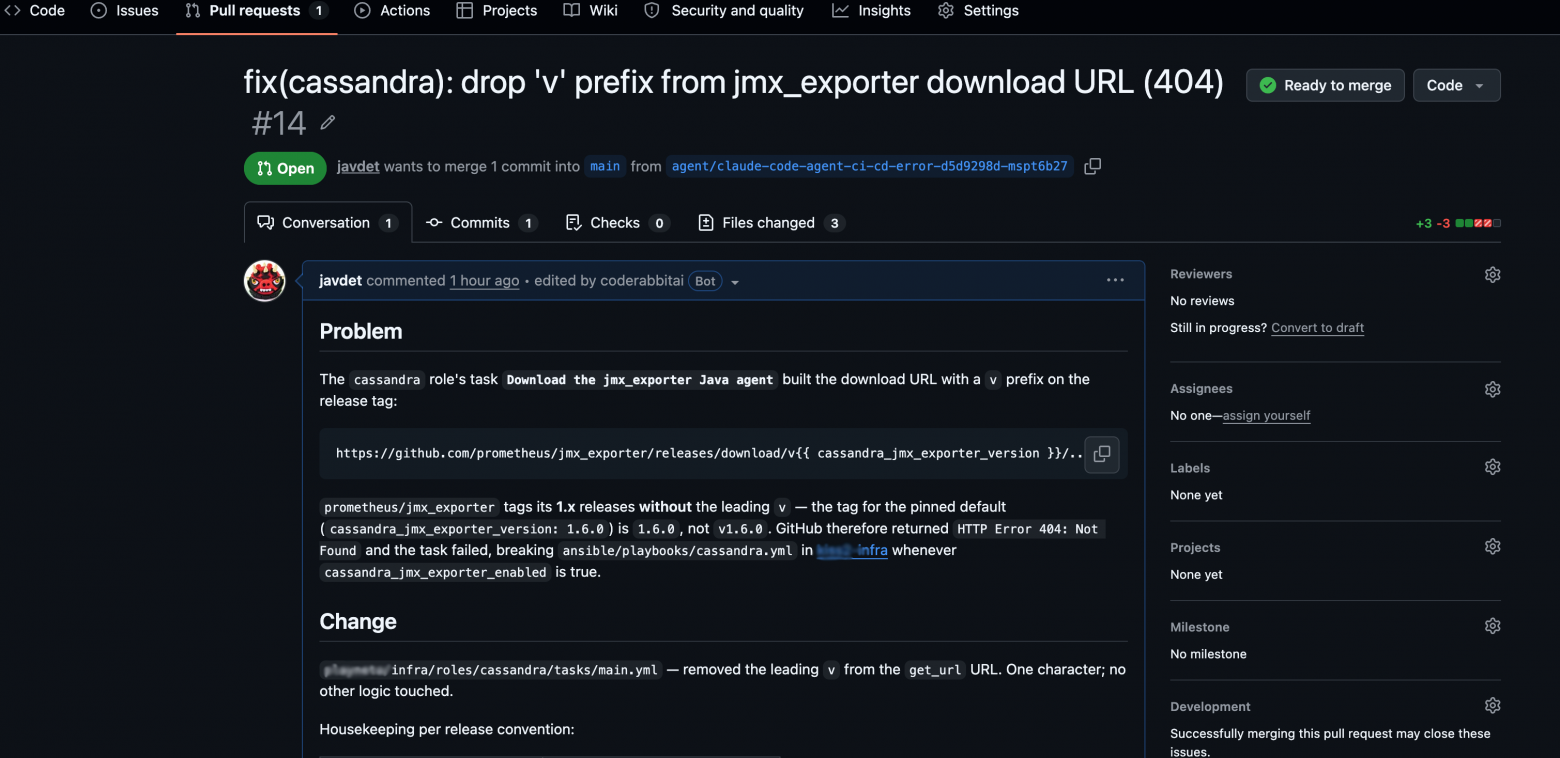Click the get_url inline code text
This screenshot has height=758, width=1560.
935,670
